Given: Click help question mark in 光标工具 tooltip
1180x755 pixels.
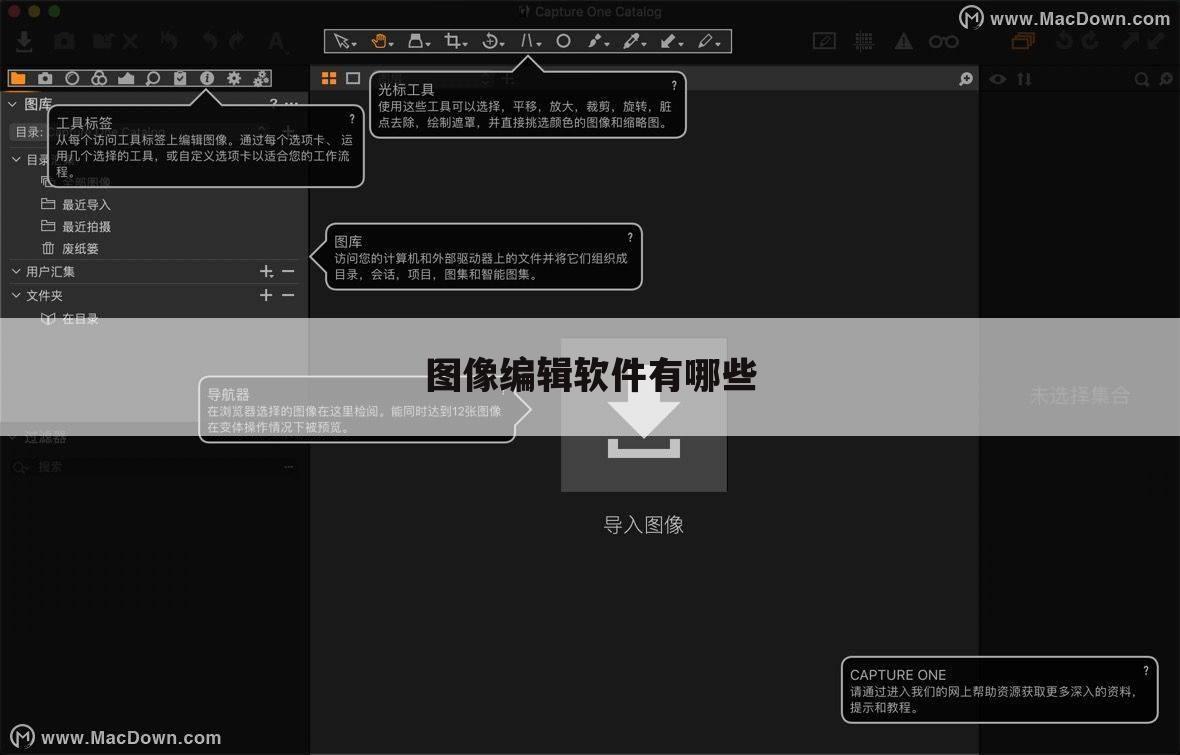Looking at the screenshot, I should click(x=674, y=86).
